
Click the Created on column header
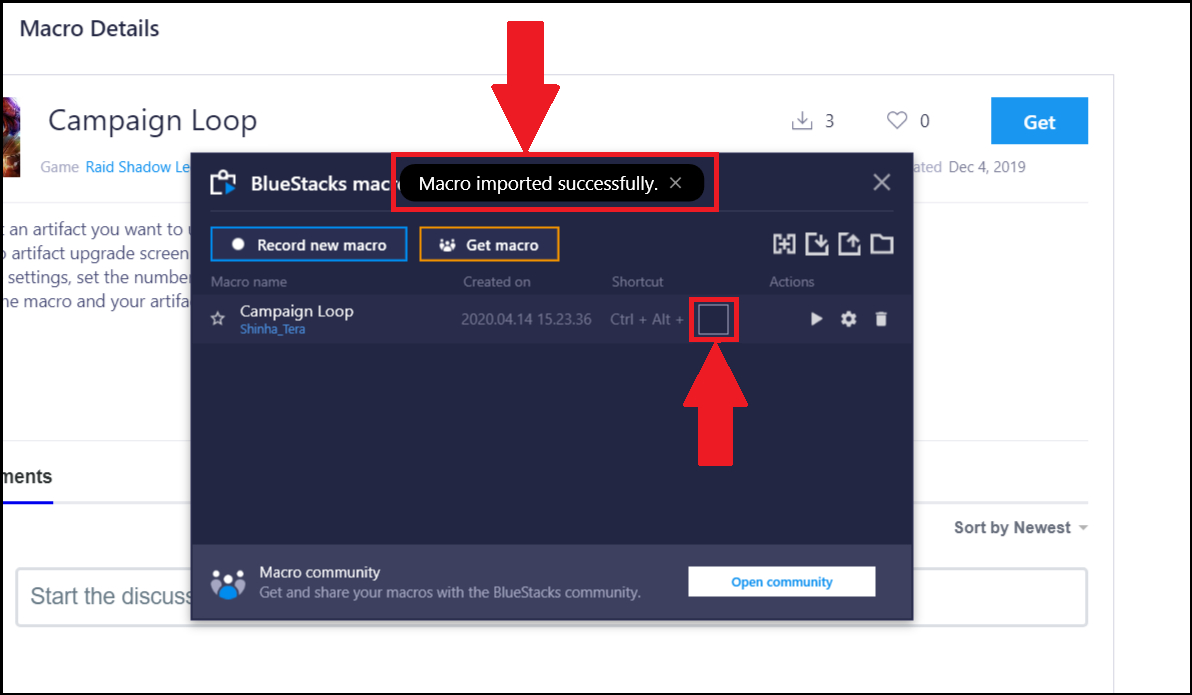click(x=497, y=282)
